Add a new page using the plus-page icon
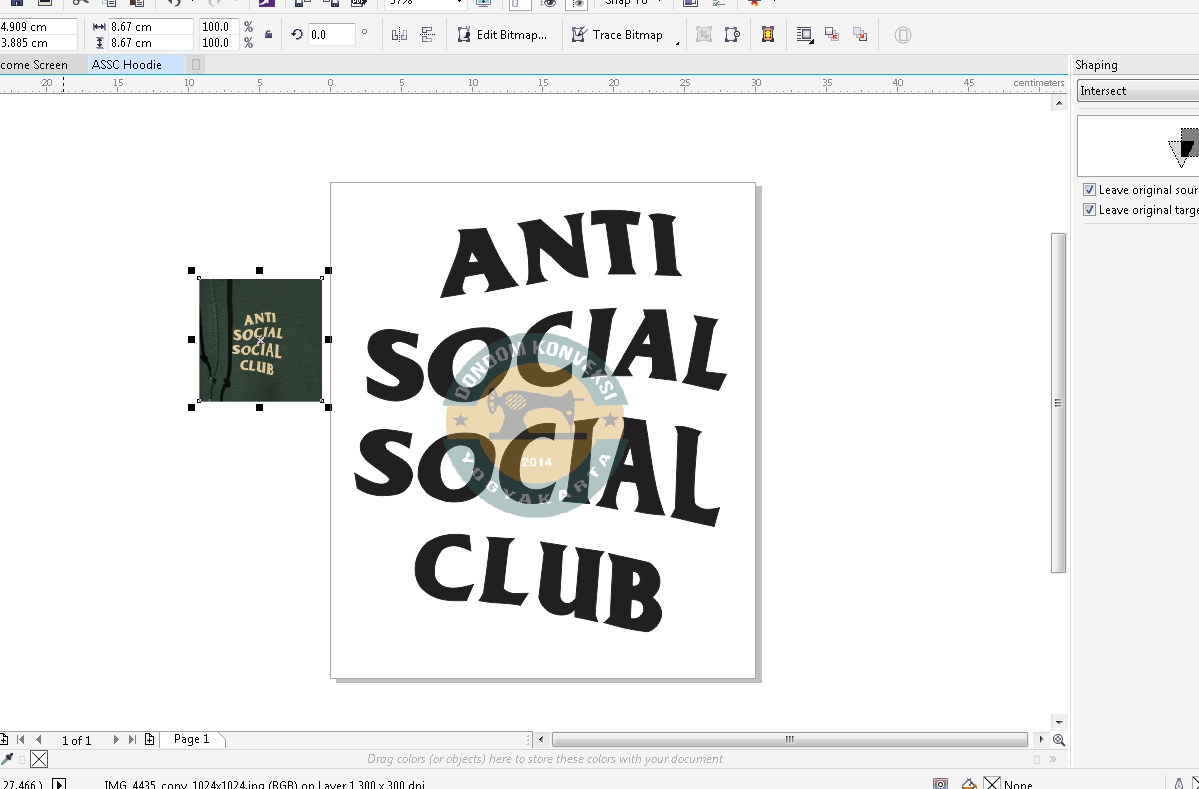1199x789 pixels. 149,739
